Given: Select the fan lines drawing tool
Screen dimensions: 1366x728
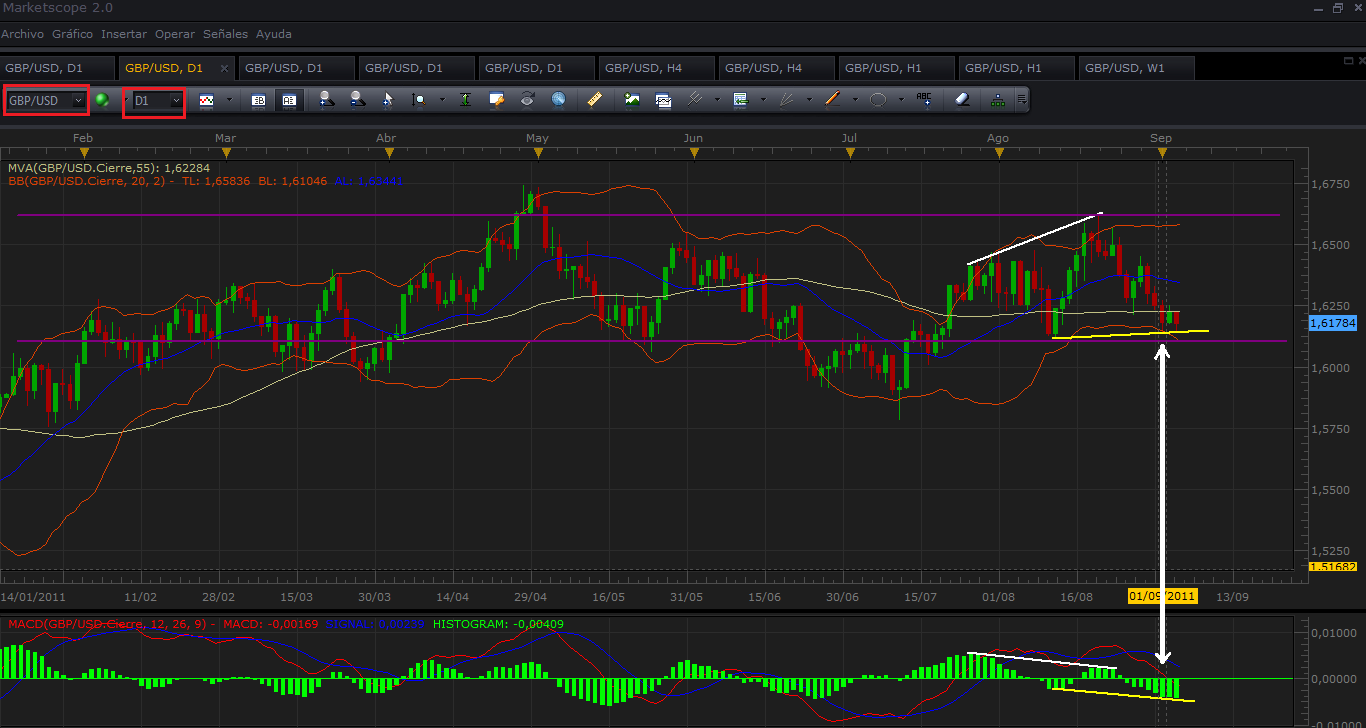Looking at the screenshot, I should [x=786, y=100].
